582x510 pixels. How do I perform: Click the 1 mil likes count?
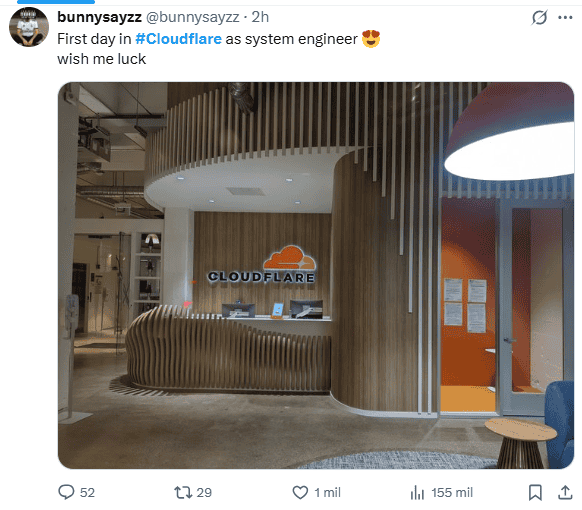(327, 493)
